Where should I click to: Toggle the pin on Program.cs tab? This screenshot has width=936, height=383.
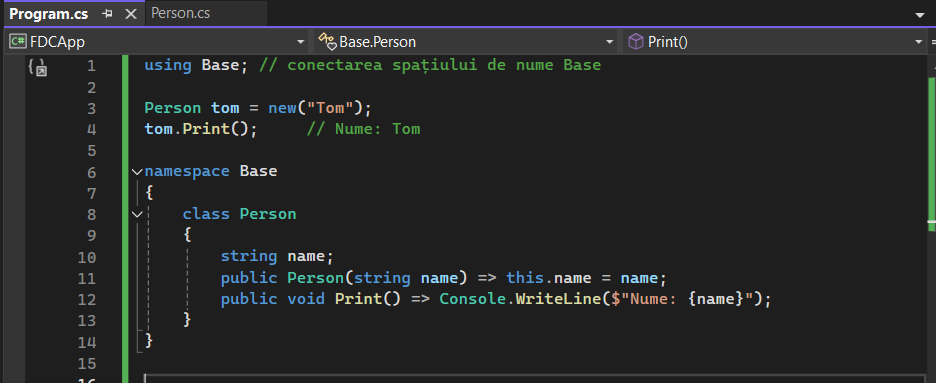pyautogui.click(x=107, y=14)
